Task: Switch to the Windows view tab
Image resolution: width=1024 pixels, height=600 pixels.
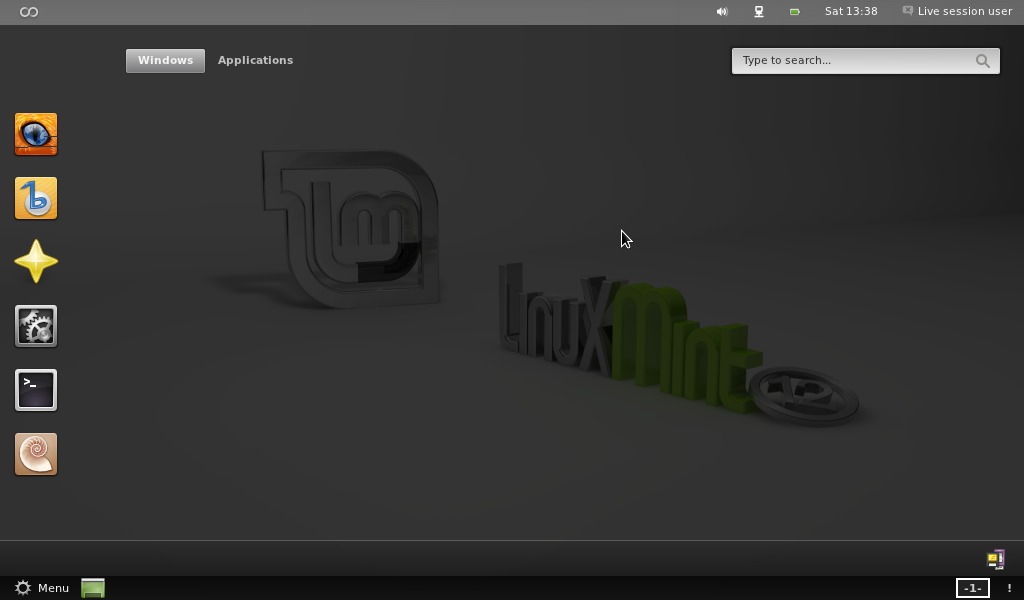Action: pyautogui.click(x=165, y=61)
